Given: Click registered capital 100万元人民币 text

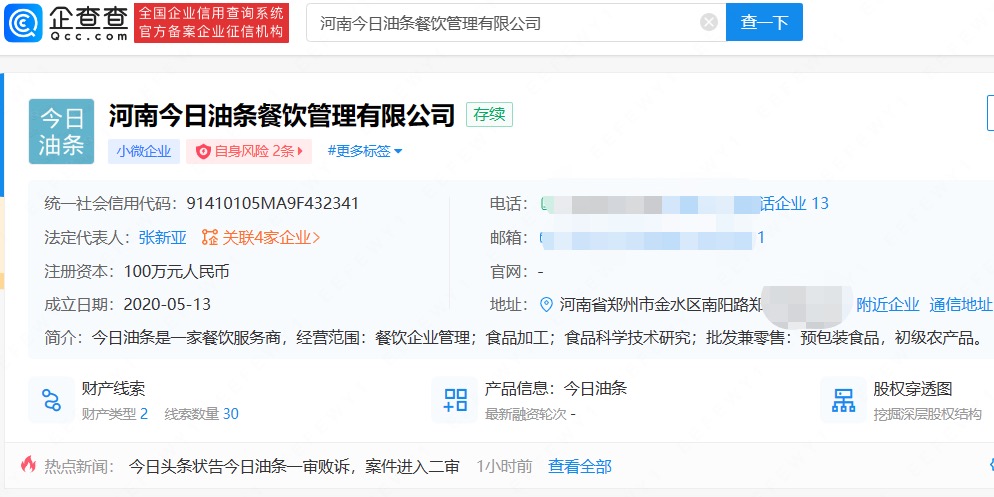Looking at the screenshot, I should tap(176, 272).
